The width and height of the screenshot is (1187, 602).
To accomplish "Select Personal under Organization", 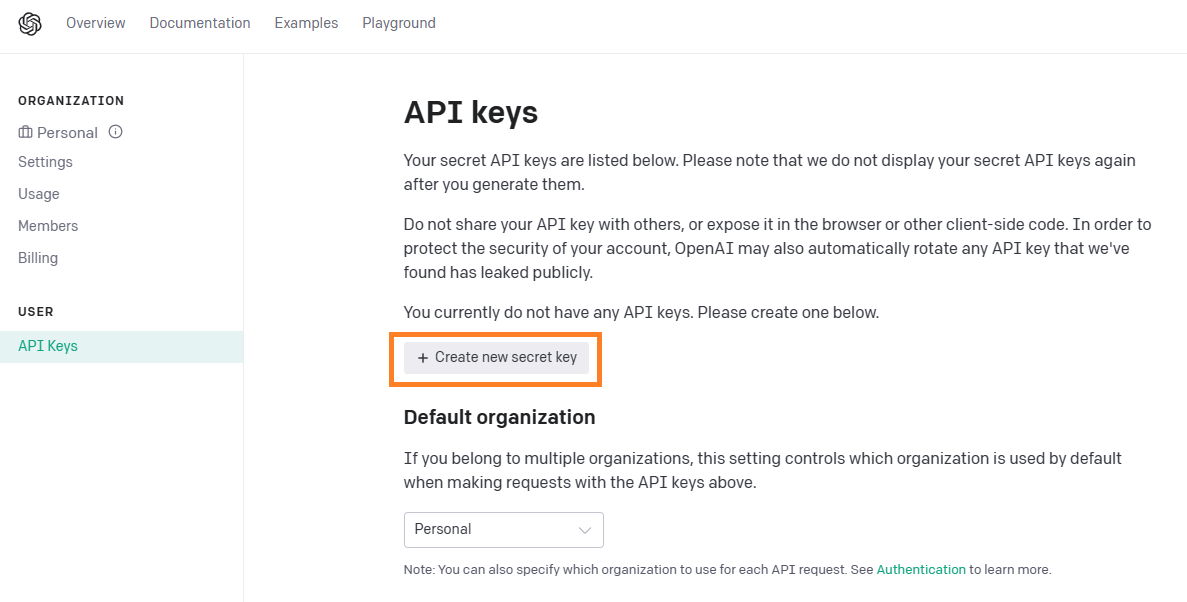I will point(66,132).
